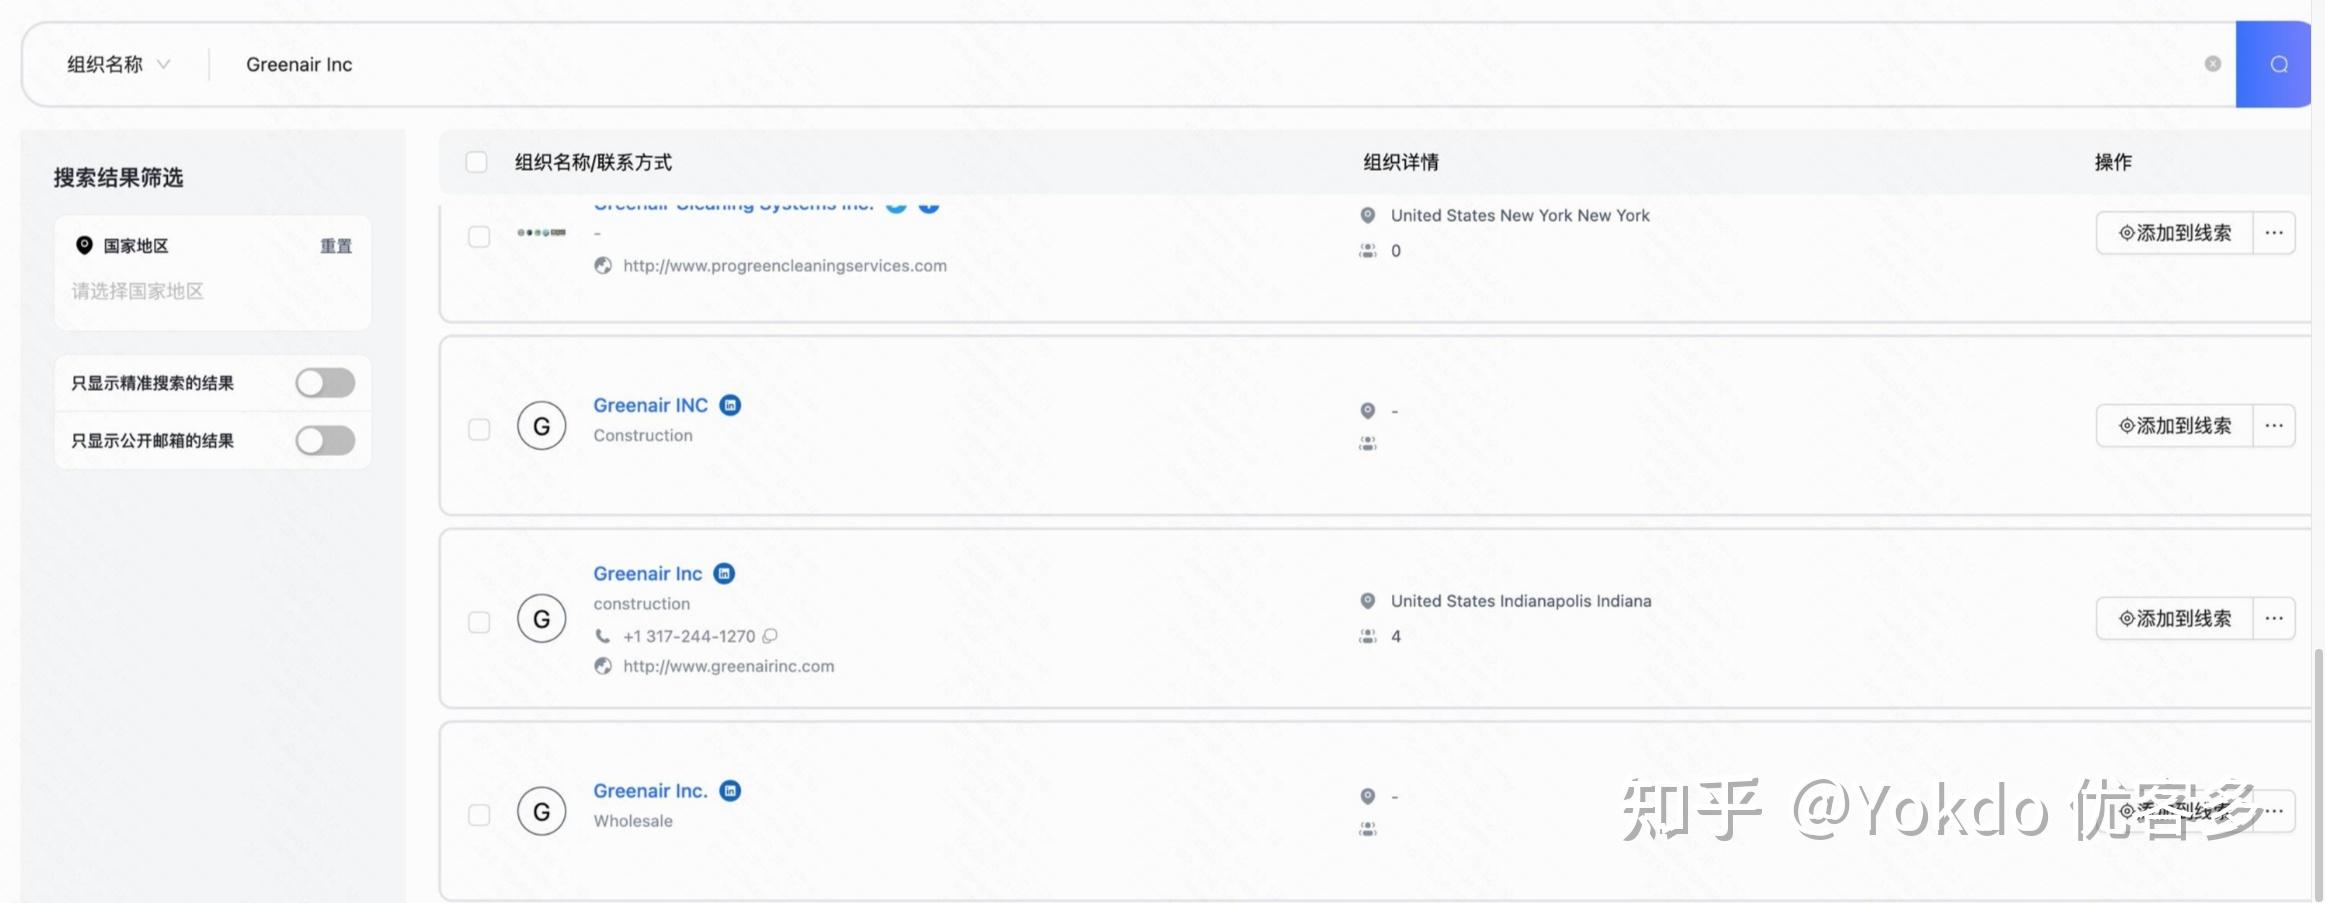Expand more options for Indianapolis Greenair Inc row
Screen dimensions: 2325x903
tap(2273, 619)
